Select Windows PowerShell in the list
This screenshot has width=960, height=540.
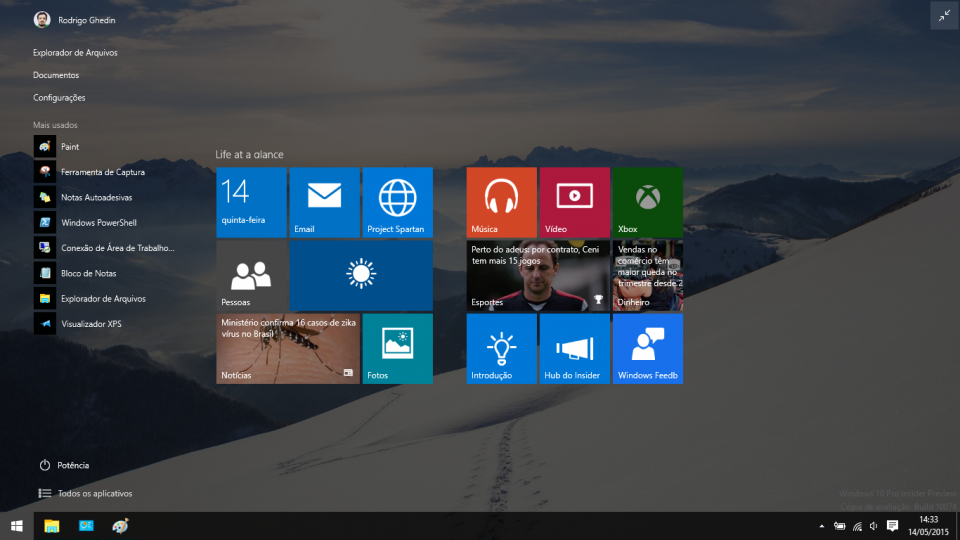point(98,223)
